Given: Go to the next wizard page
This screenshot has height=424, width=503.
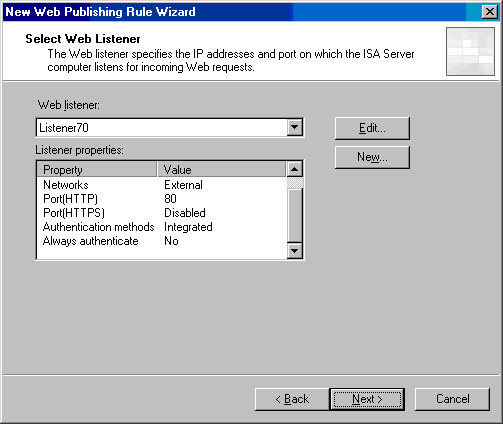Looking at the screenshot, I should point(367,399).
